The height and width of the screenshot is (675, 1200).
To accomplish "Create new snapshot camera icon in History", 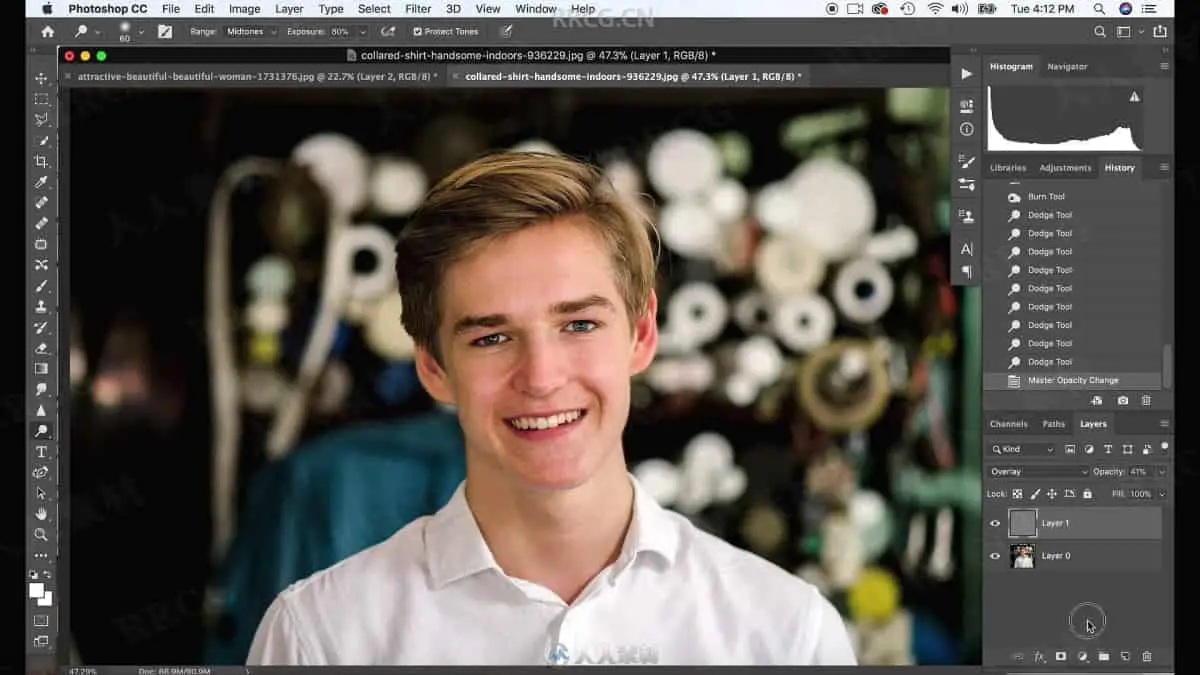I will tap(1123, 400).
